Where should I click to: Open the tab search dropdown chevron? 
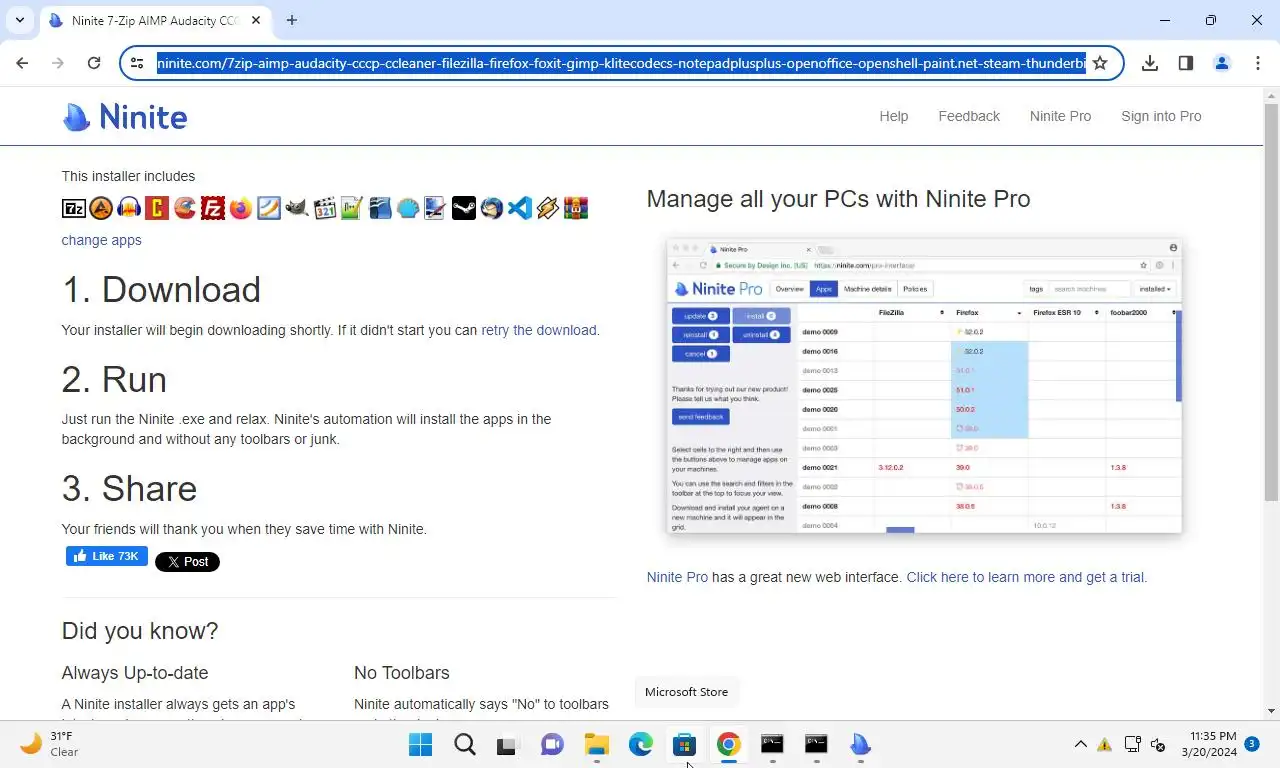point(20,20)
